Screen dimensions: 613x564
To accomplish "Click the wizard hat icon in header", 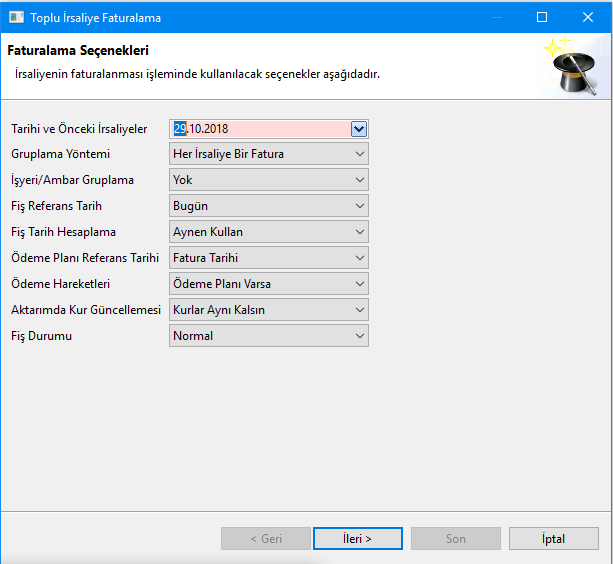I will click(x=573, y=66).
